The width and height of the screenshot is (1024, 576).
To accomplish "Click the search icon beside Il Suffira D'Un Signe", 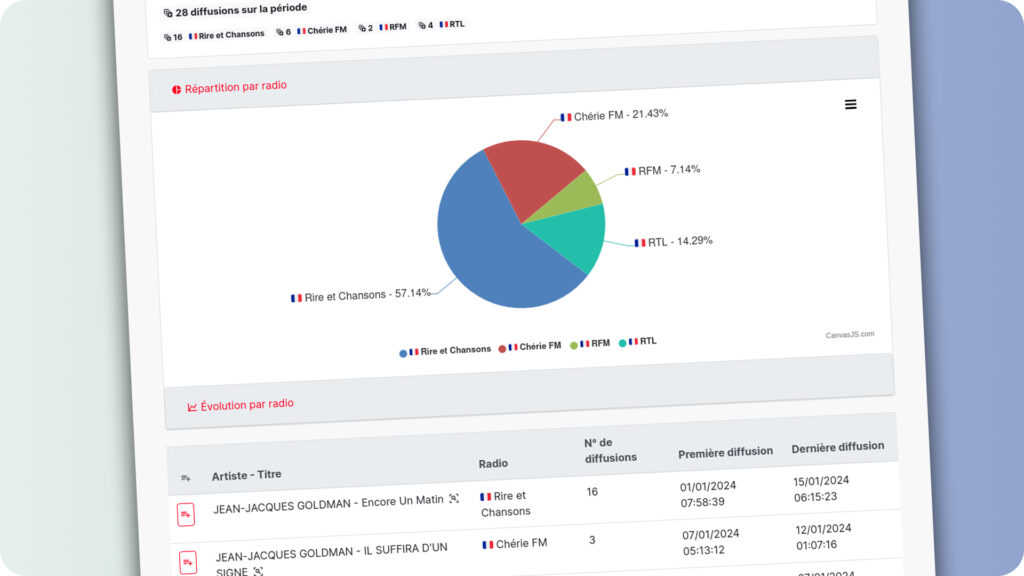I will pos(258,571).
